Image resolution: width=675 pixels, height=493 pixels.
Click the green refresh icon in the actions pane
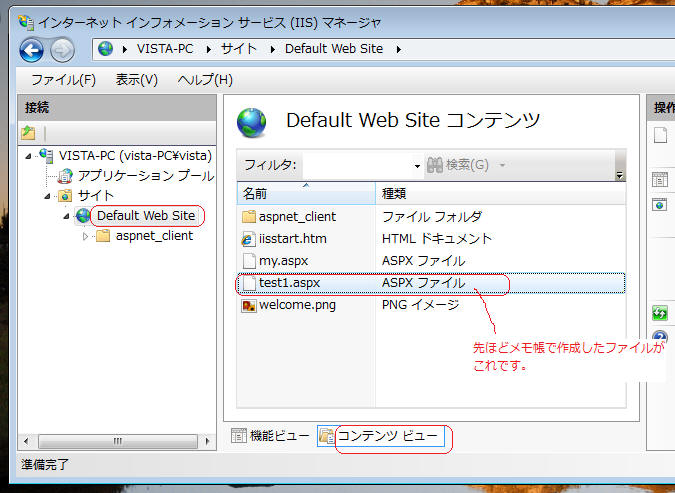(x=660, y=313)
